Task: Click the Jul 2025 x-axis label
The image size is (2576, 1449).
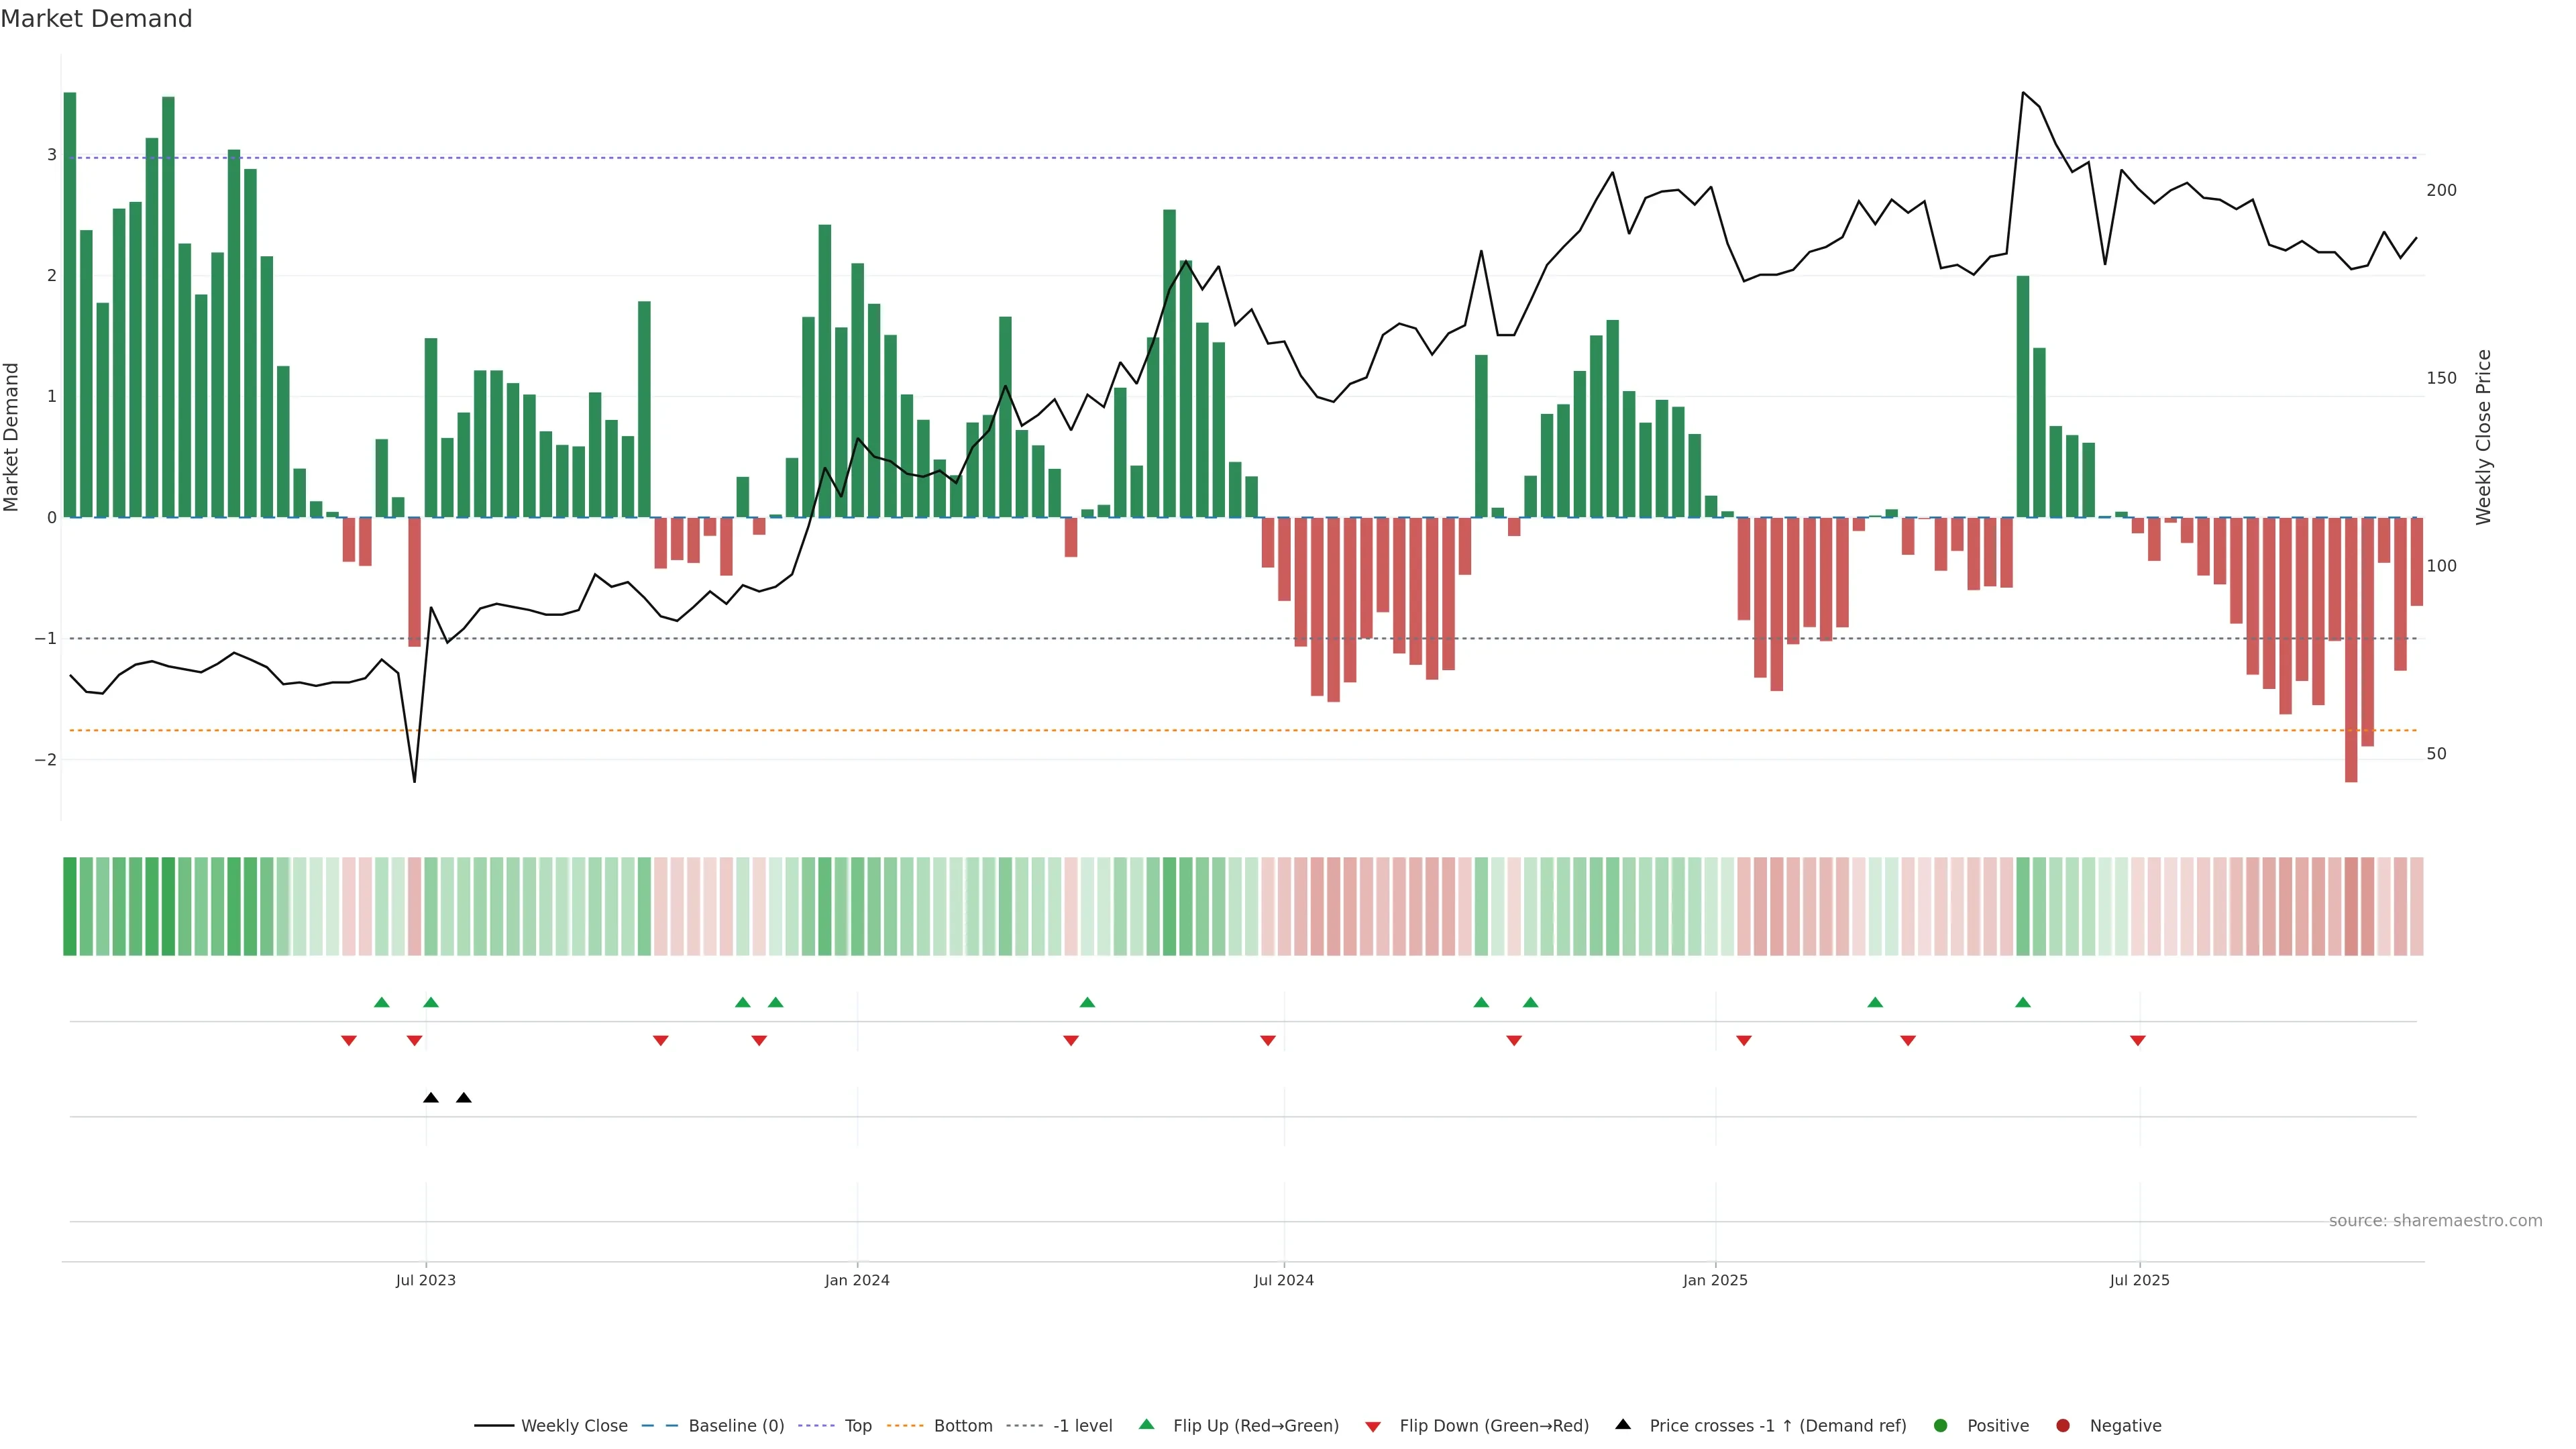Action: coord(2139,1280)
